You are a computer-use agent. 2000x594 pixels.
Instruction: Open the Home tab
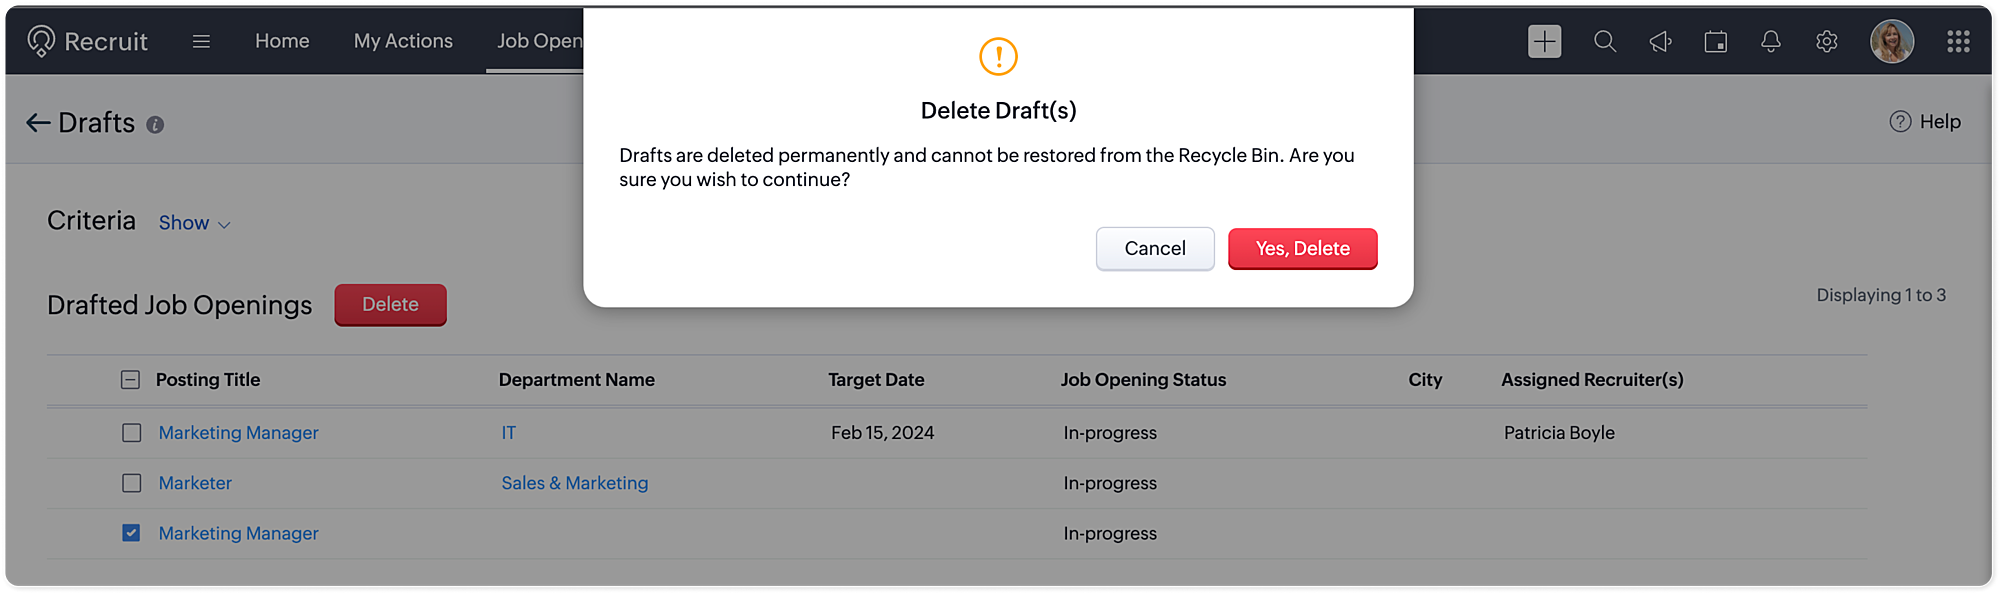pos(282,41)
